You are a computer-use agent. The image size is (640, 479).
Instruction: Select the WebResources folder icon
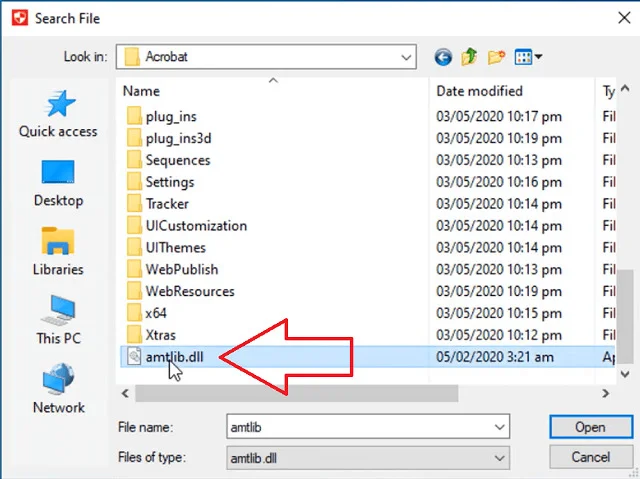[134, 291]
